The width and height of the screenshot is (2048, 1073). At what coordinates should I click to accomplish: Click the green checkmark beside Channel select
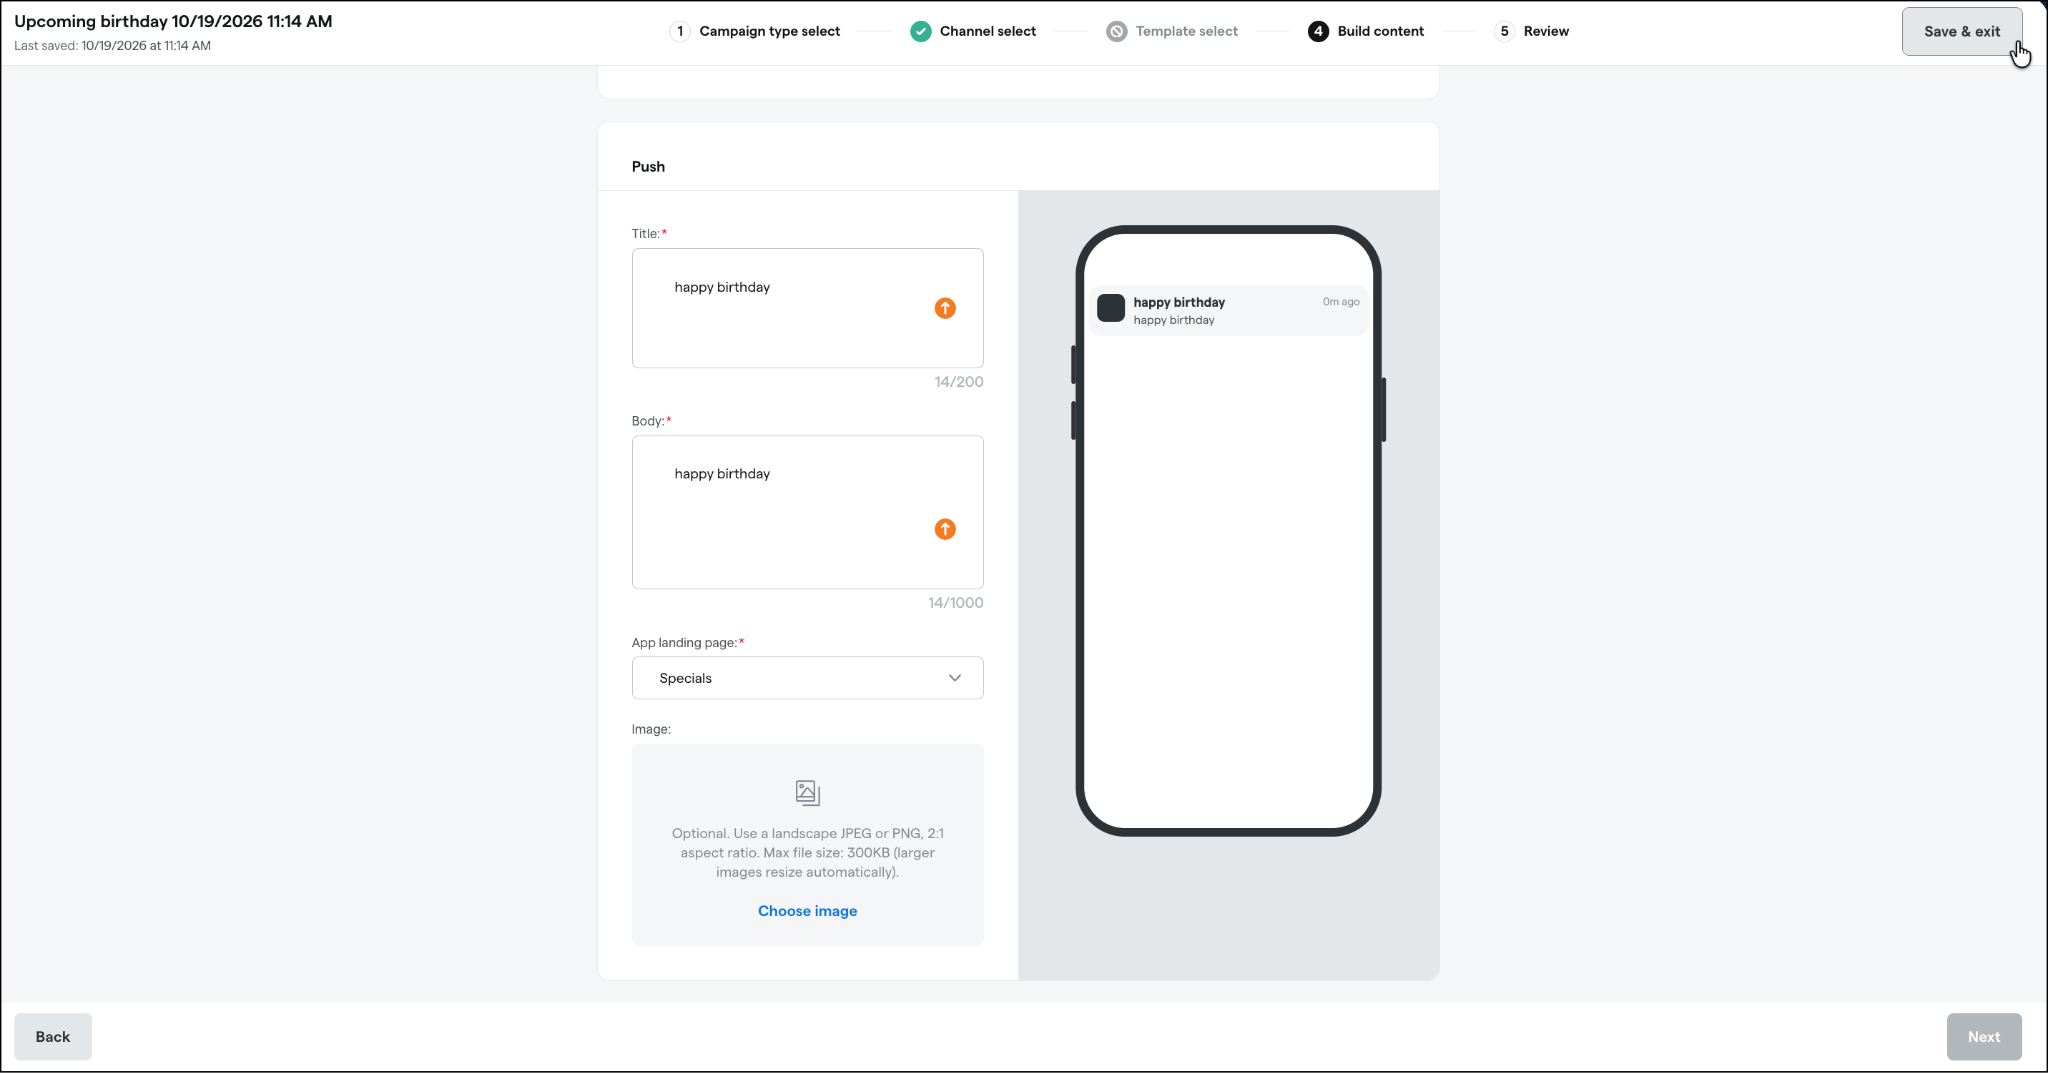click(921, 31)
